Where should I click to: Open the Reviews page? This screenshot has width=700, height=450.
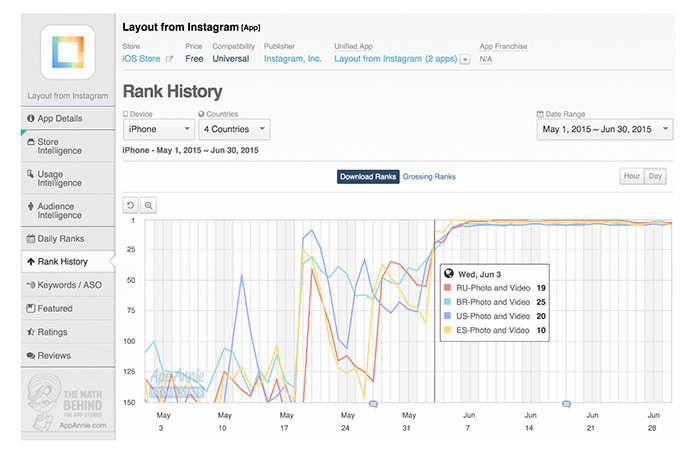68,355
